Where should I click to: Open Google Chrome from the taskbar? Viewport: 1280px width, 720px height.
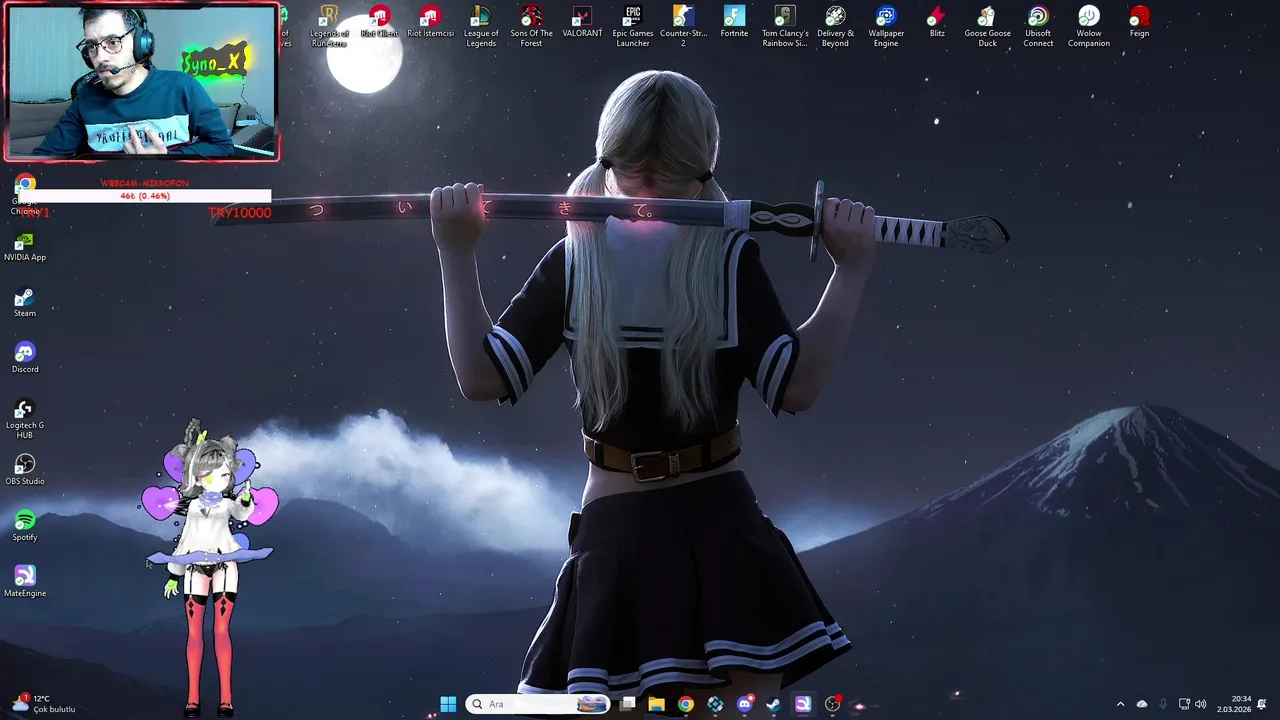coord(685,704)
